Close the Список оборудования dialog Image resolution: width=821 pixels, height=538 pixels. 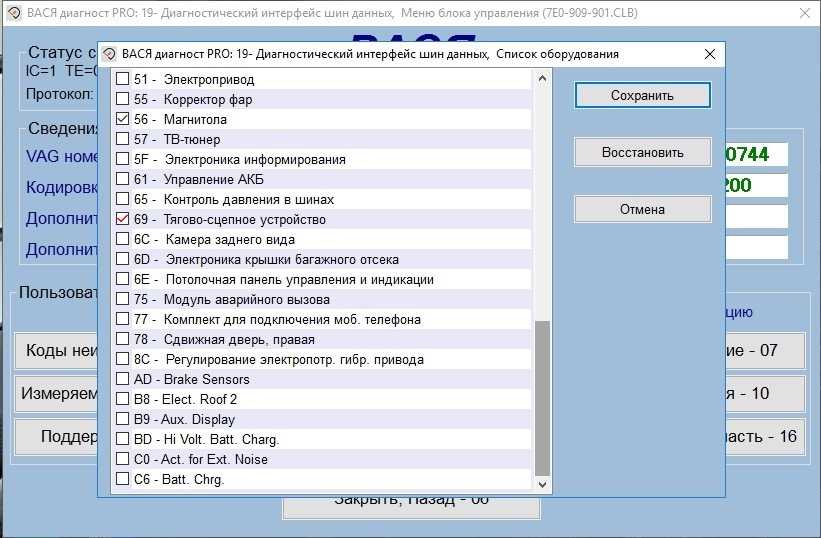[710, 54]
